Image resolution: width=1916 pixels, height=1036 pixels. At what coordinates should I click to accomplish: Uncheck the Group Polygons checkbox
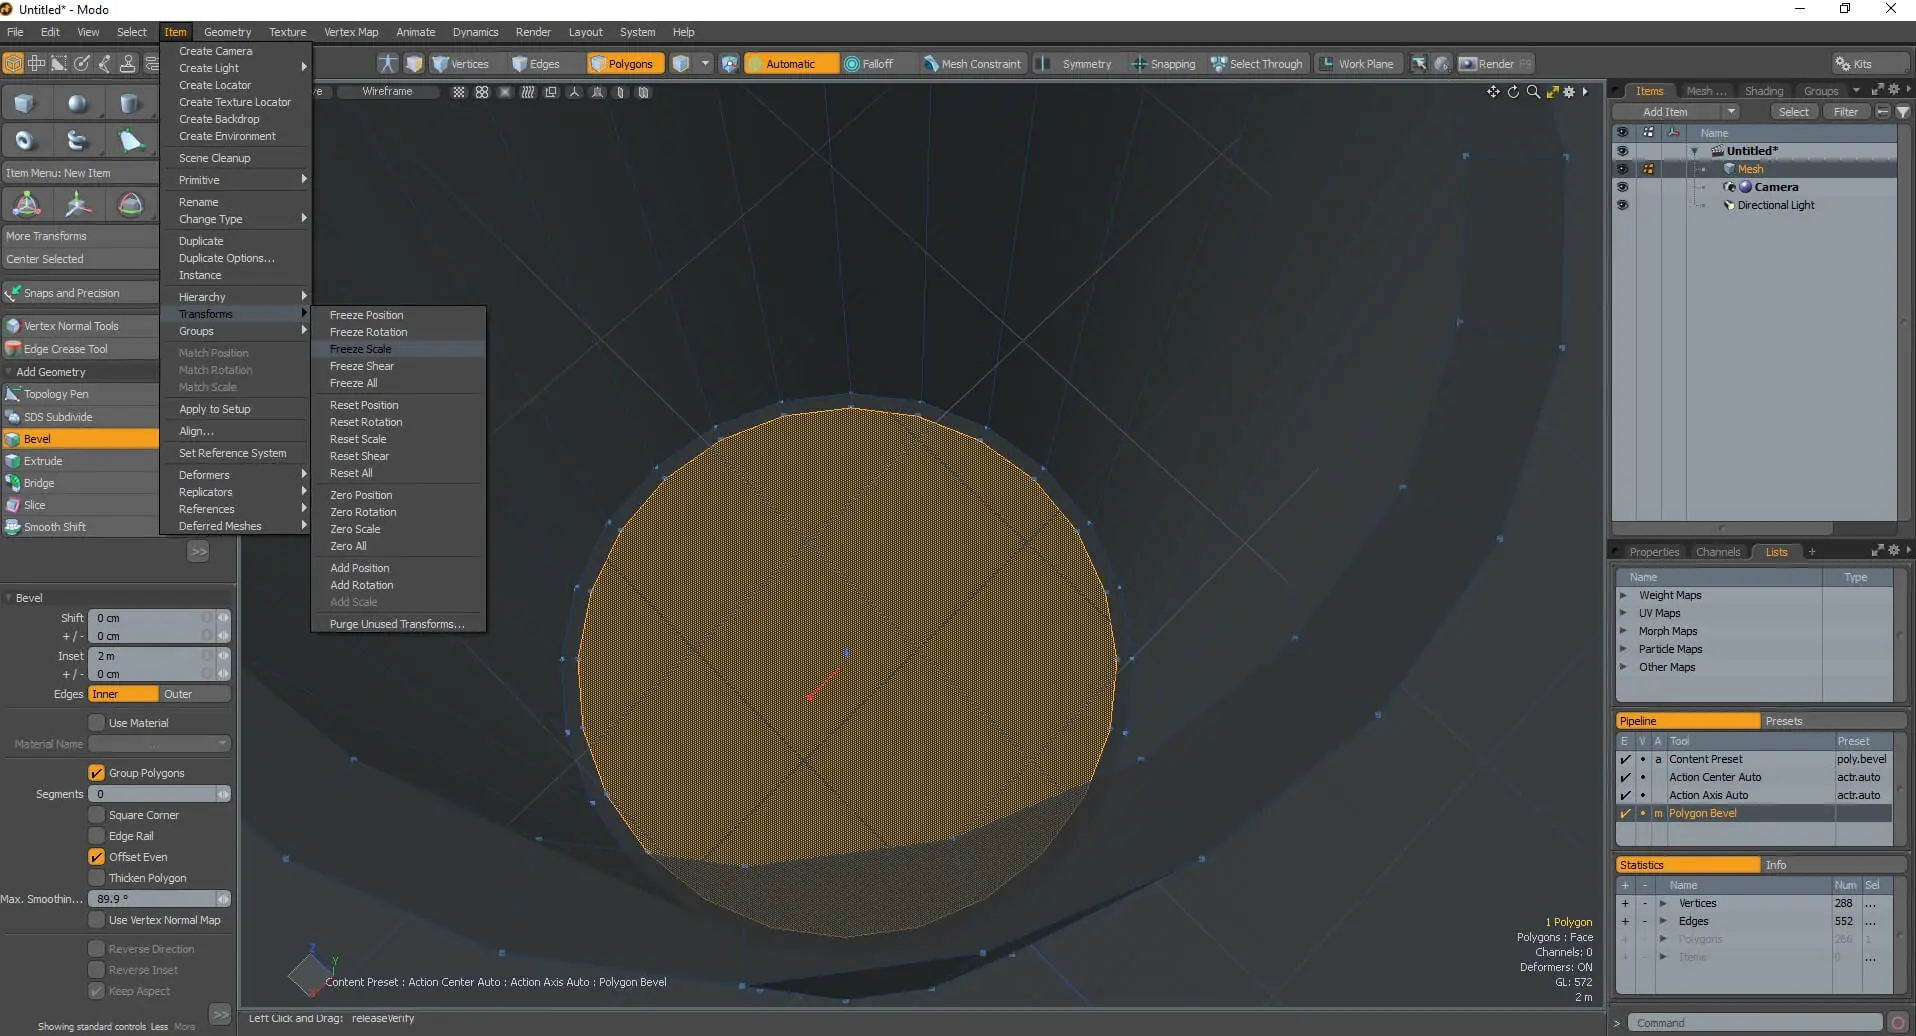tap(97, 773)
